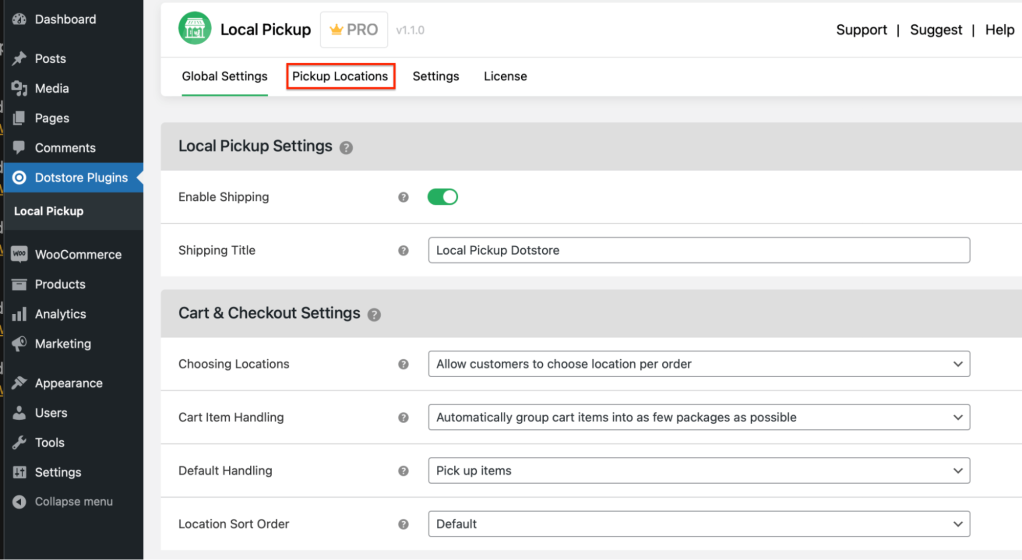Image resolution: width=1022 pixels, height=560 pixels.
Task: Click the help icon for Choosing Locations
Action: coord(404,365)
